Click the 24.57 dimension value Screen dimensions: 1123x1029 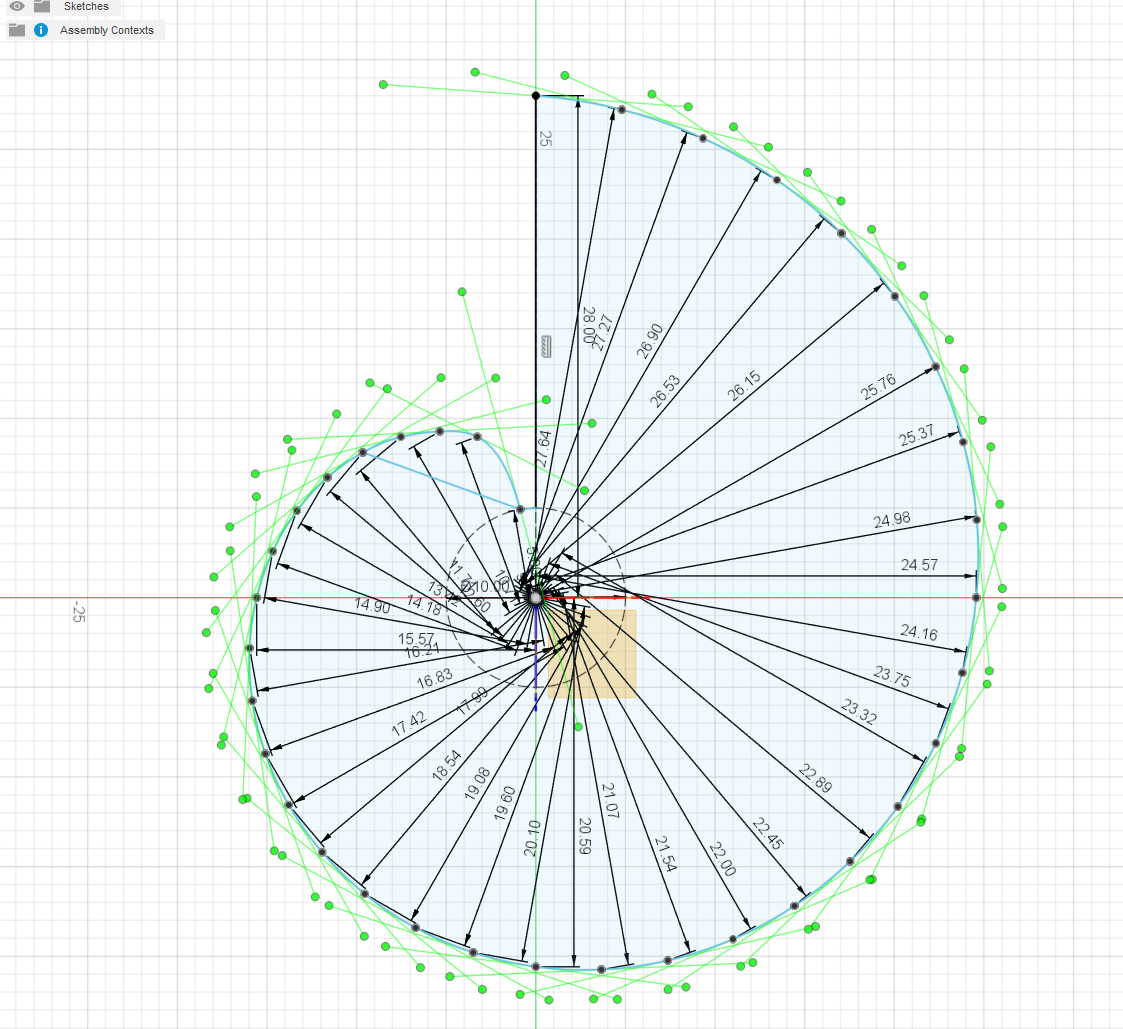pyautogui.click(x=920, y=565)
